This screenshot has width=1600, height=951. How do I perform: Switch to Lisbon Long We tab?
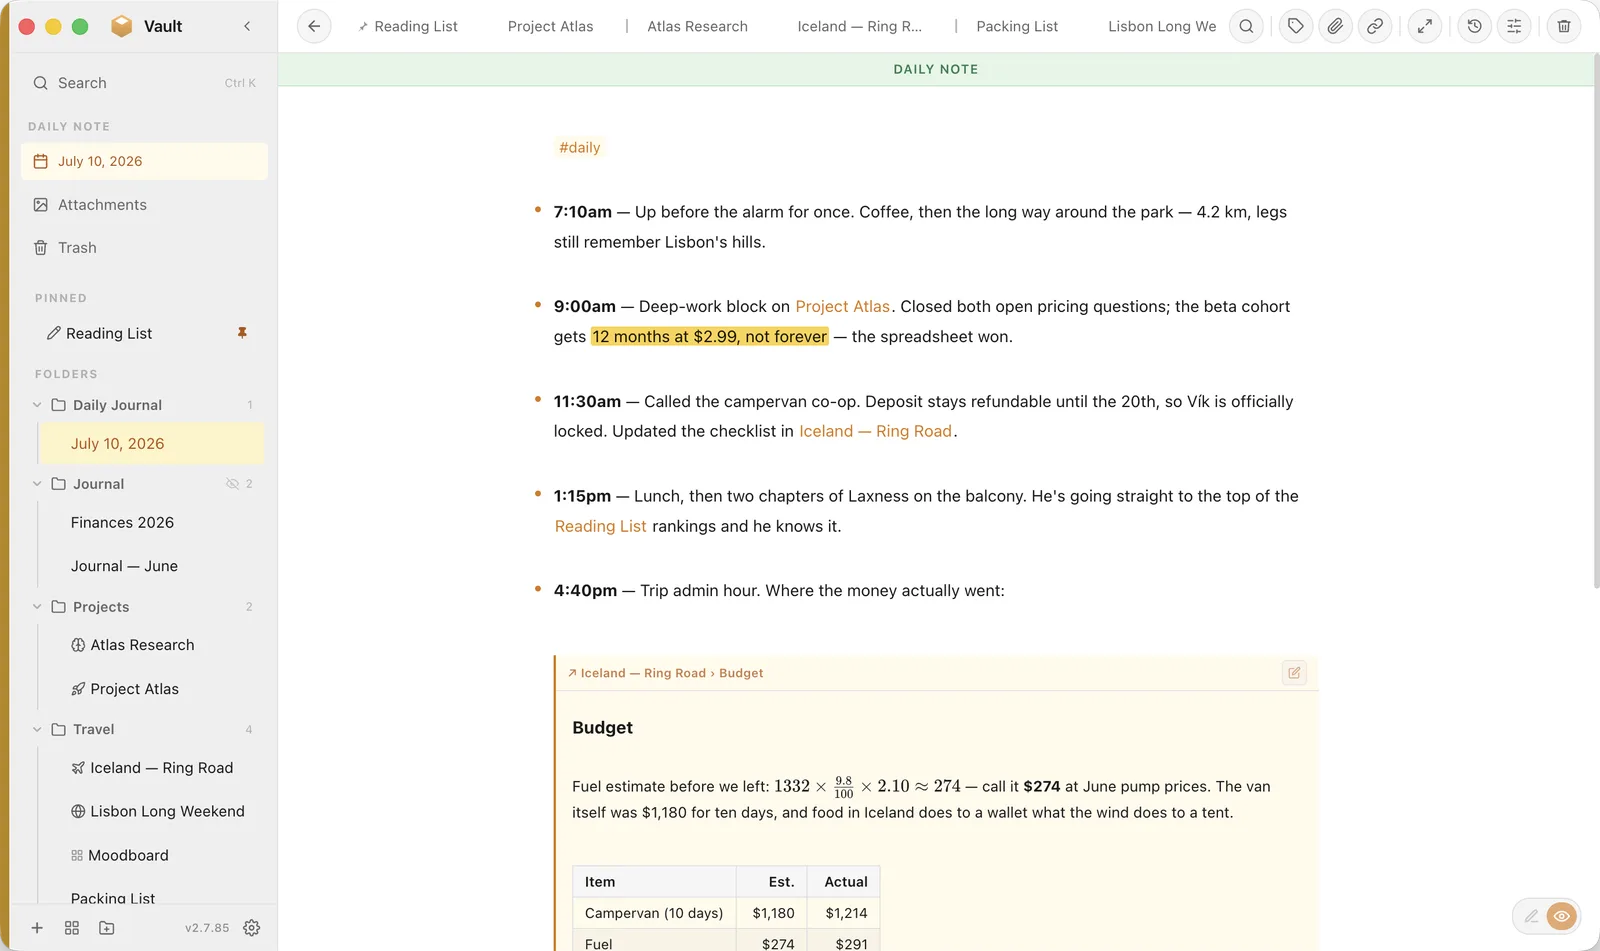click(x=1162, y=27)
